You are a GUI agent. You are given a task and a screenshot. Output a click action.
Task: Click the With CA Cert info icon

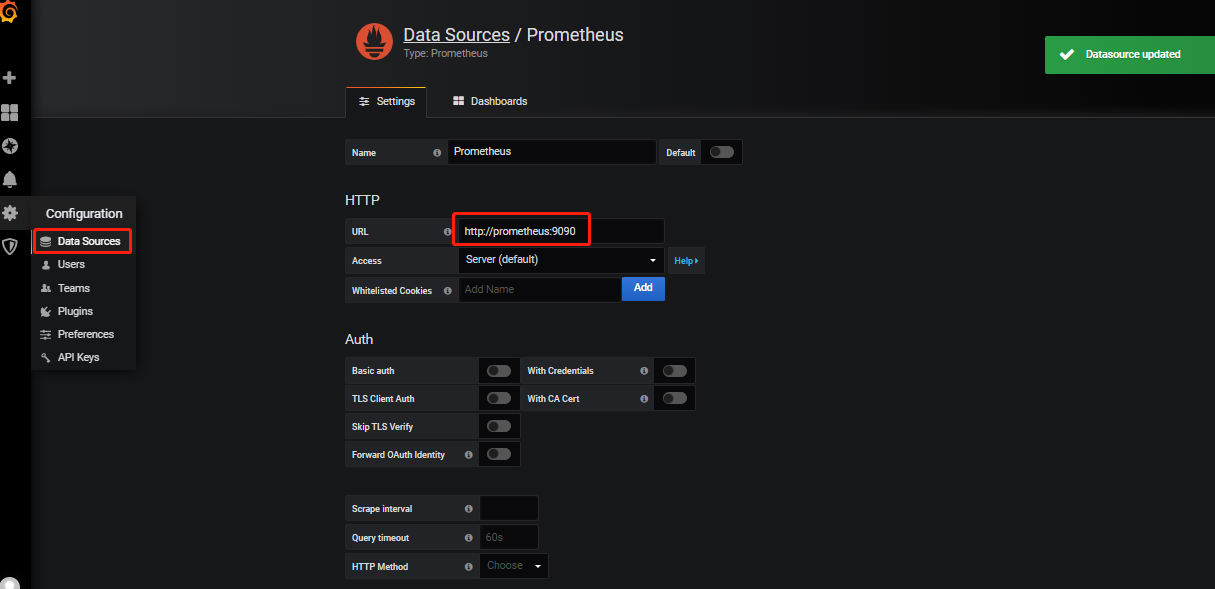click(x=644, y=399)
